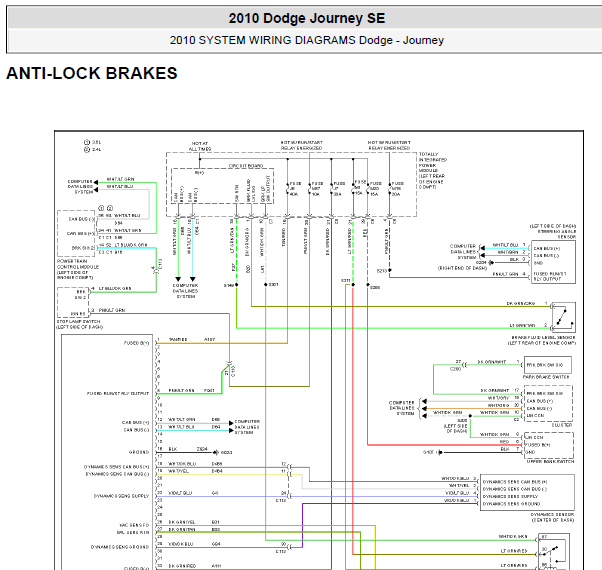Click the "BRAKE FLUID LEVEL SENSOR" label
The image size is (602, 570).
[x=543, y=337]
